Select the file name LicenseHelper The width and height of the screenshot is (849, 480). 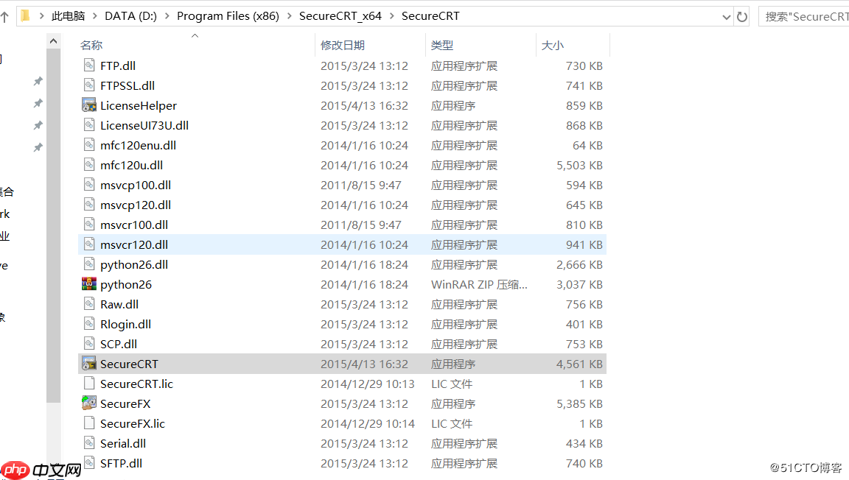(x=139, y=106)
